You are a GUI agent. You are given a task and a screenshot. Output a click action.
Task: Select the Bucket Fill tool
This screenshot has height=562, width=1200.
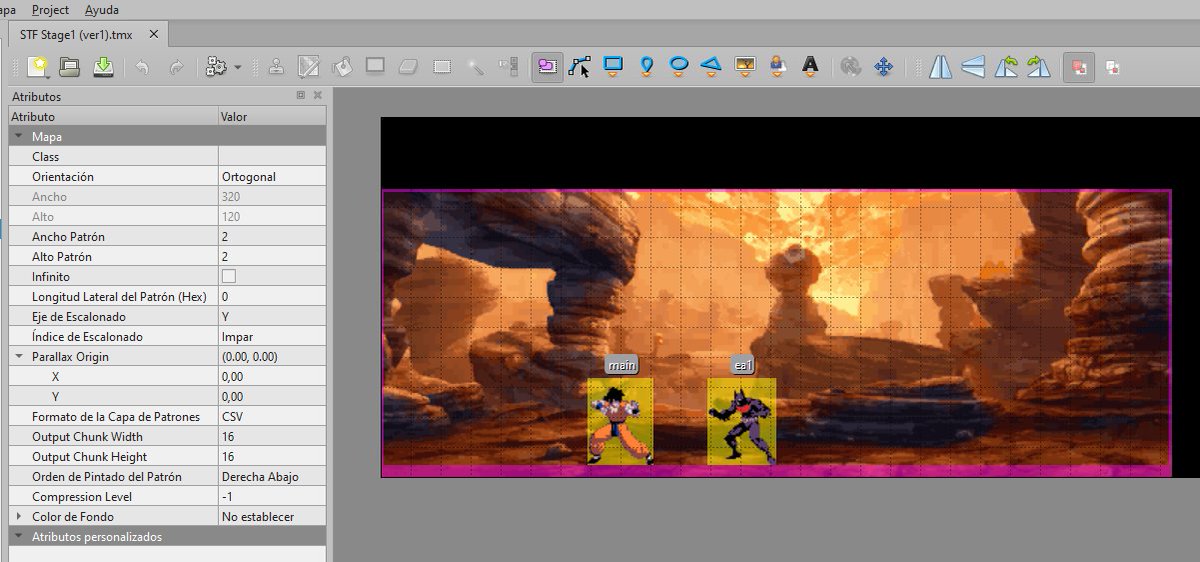[x=342, y=67]
